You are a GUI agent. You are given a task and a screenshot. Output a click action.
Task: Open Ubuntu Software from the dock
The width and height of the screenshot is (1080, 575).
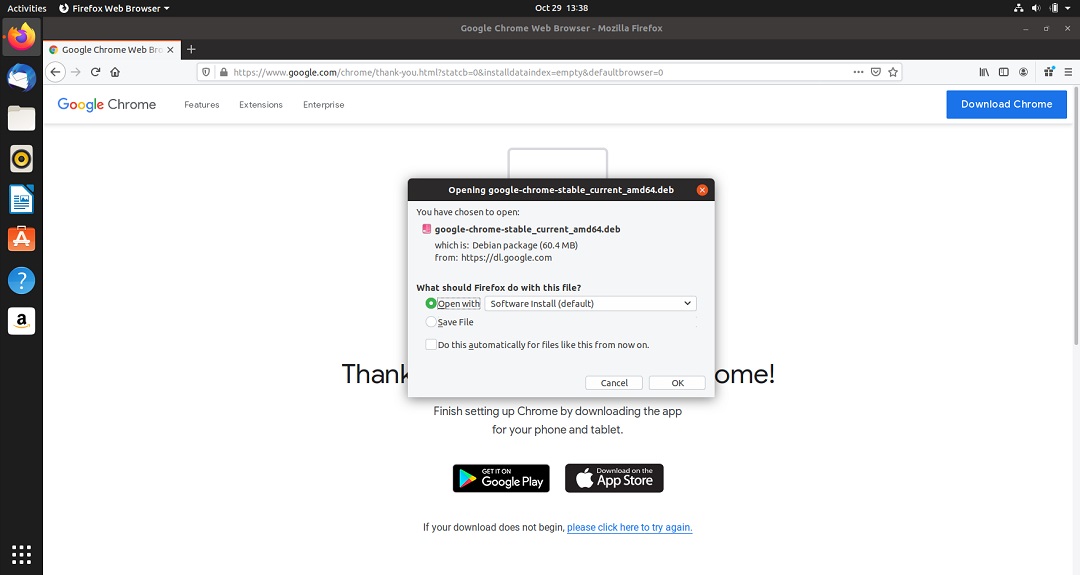tap(21, 240)
